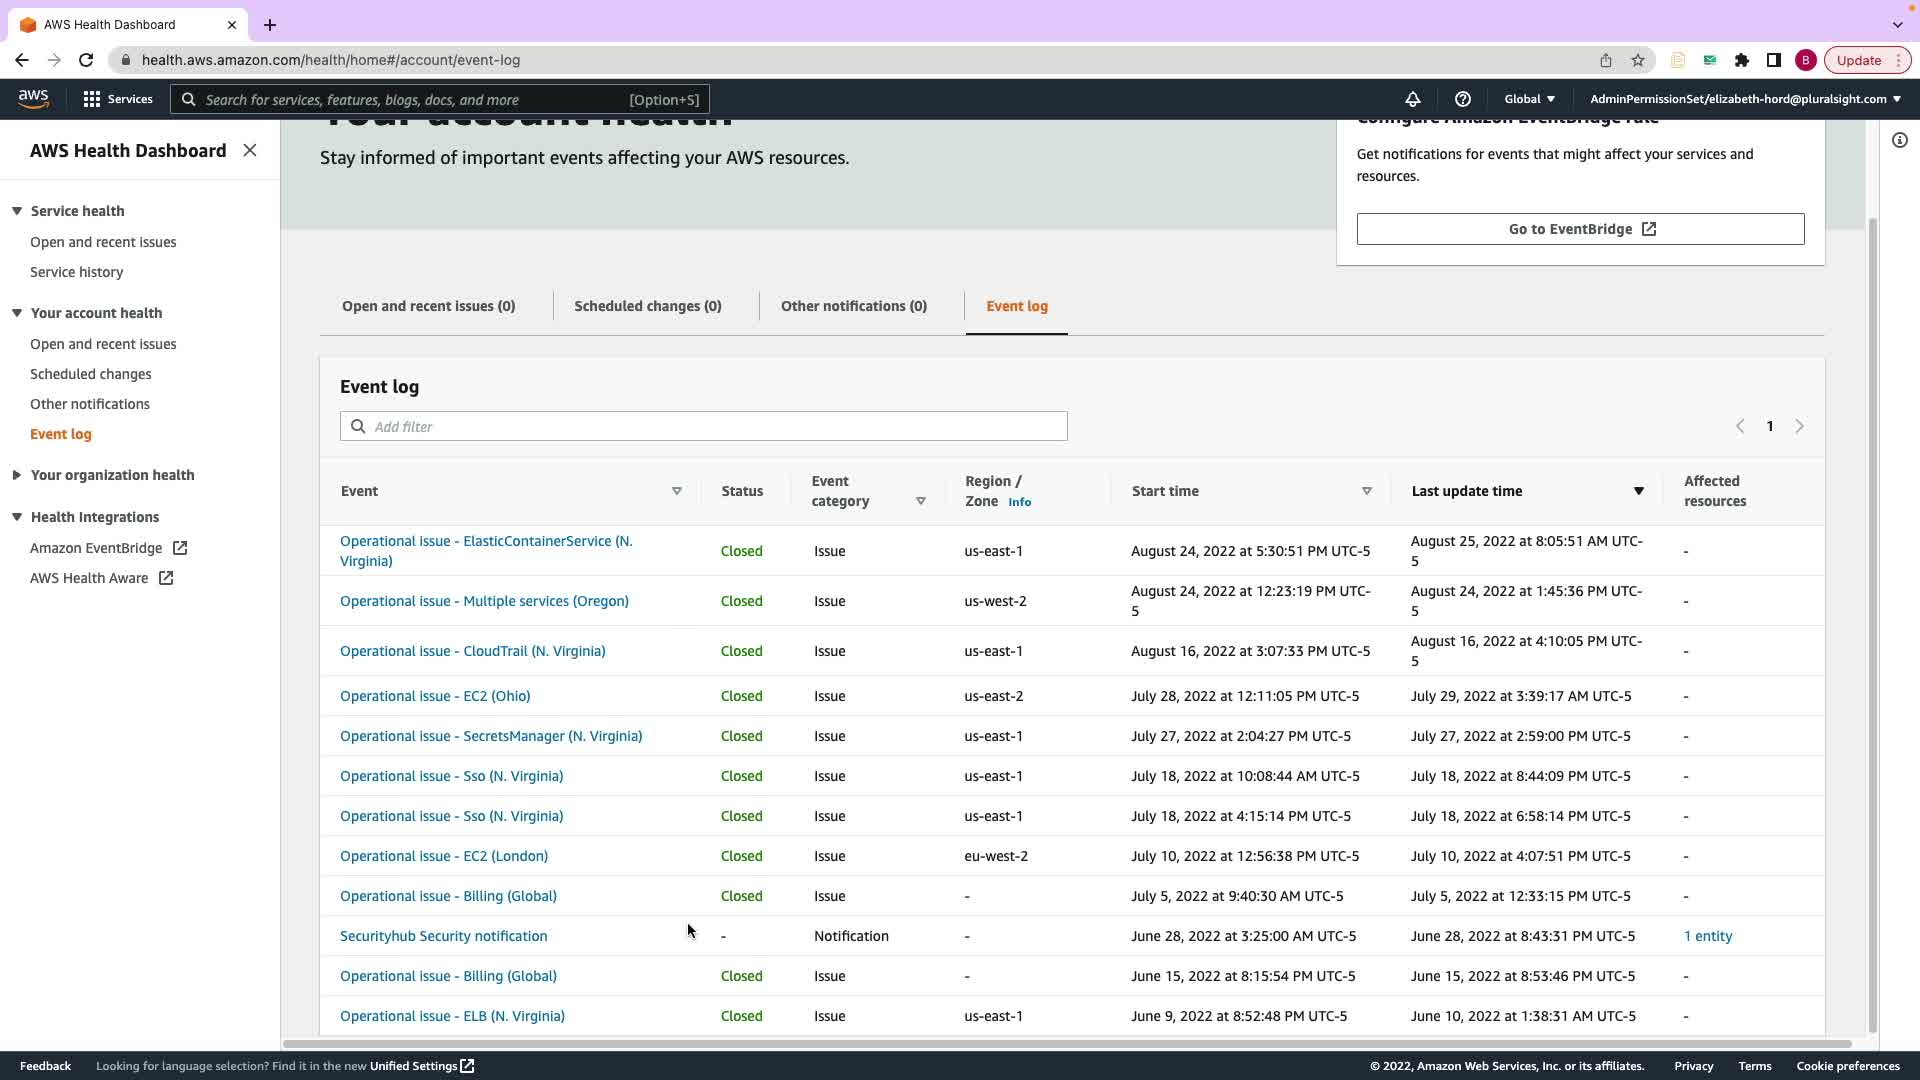The height and width of the screenshot is (1080, 1920).
Task: Click the AWS logo home icon
Action: coord(33,99)
